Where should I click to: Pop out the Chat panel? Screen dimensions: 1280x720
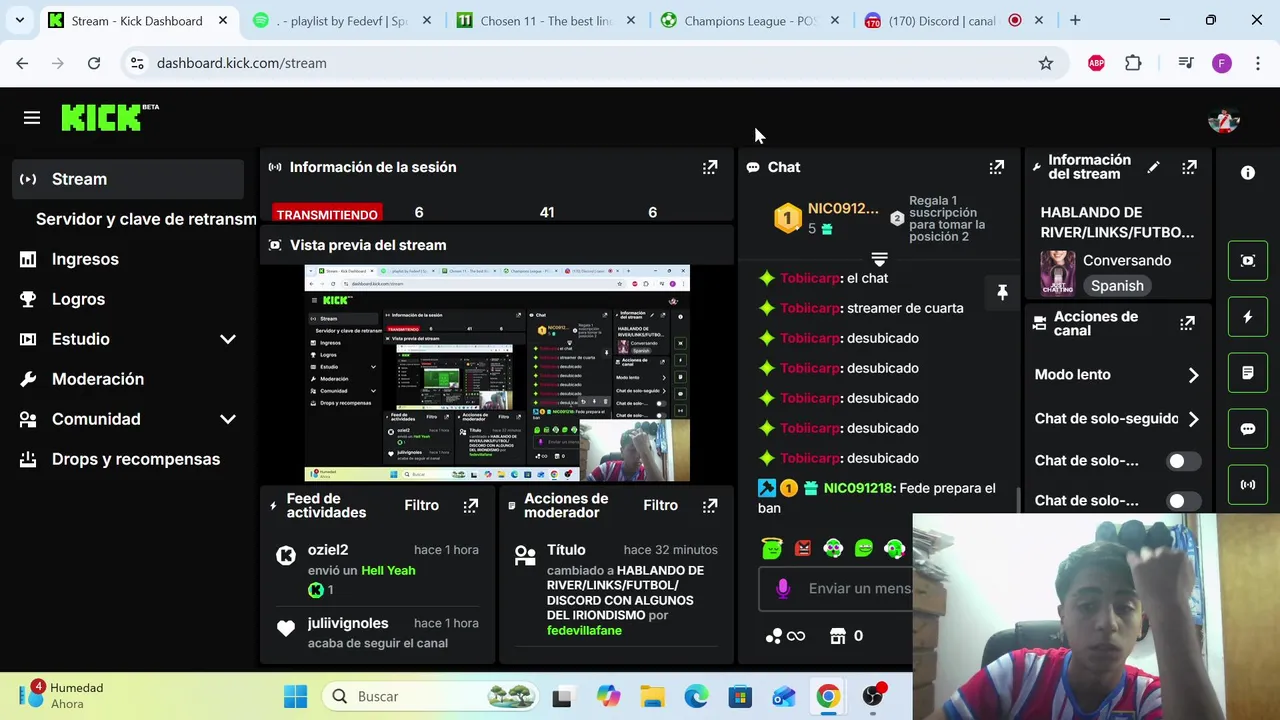pyautogui.click(x=997, y=167)
